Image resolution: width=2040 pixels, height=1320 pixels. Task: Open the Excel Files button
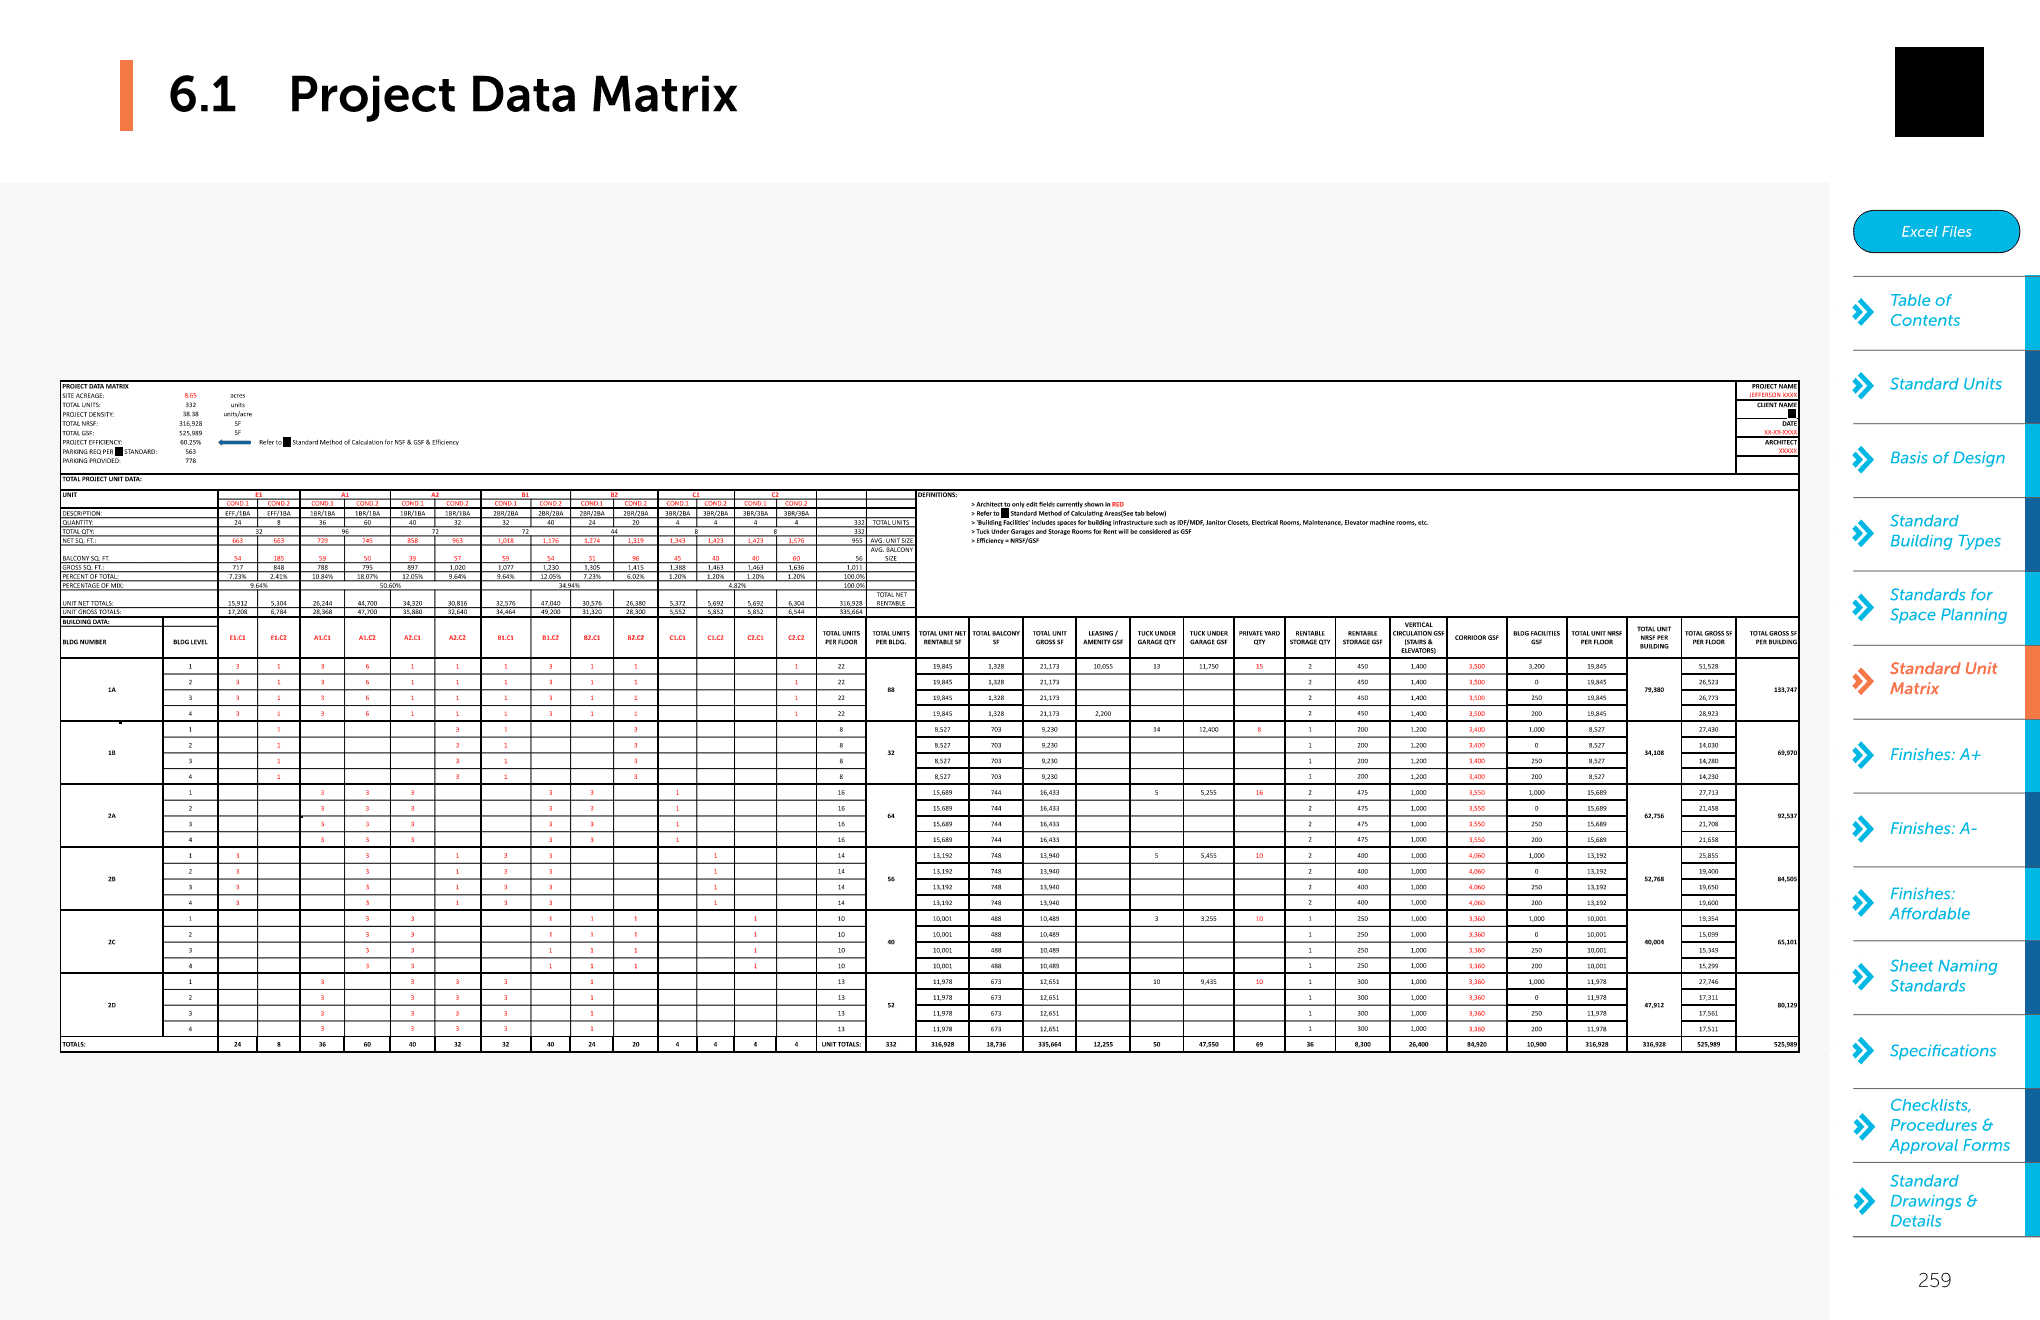(1935, 232)
